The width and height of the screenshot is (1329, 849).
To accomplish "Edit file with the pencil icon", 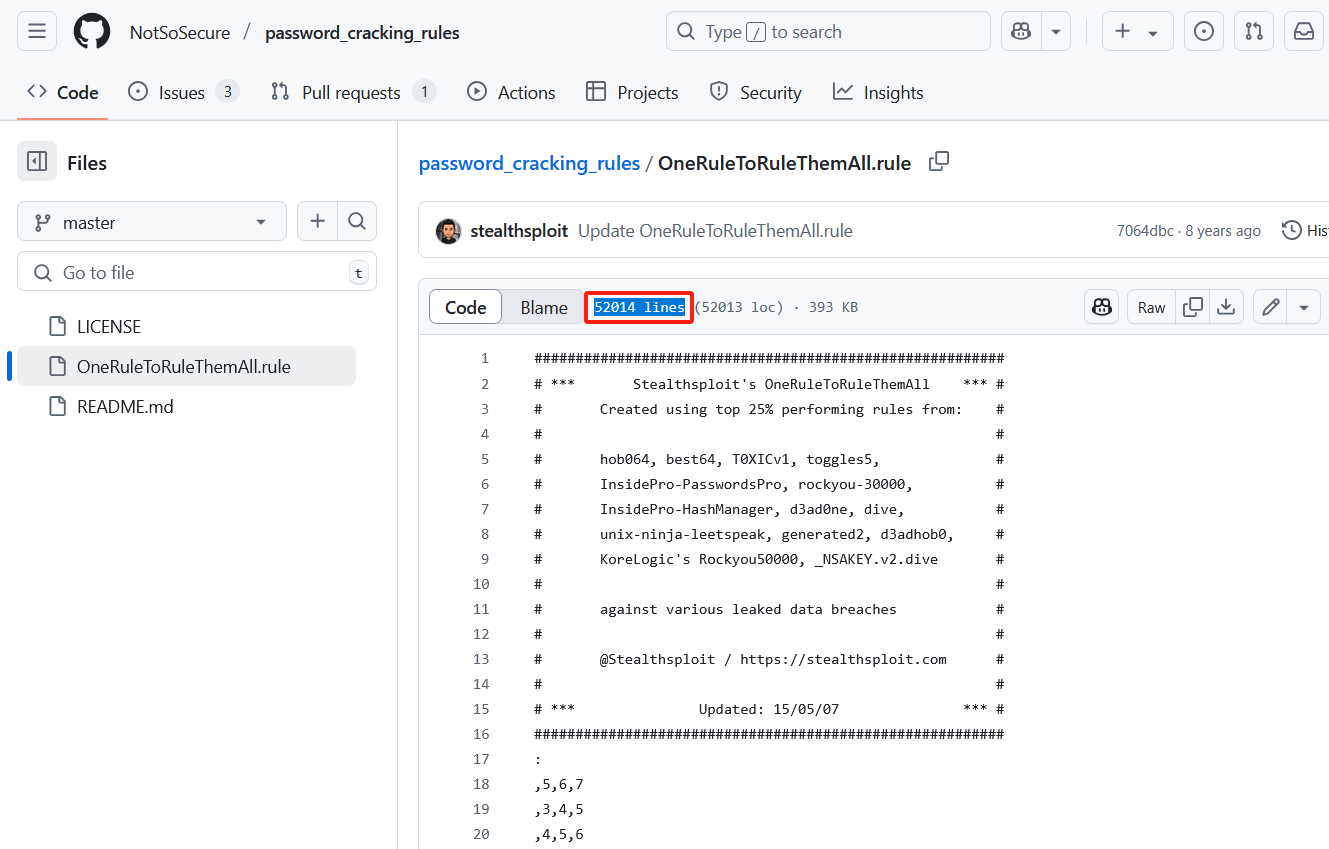I will 1271,307.
